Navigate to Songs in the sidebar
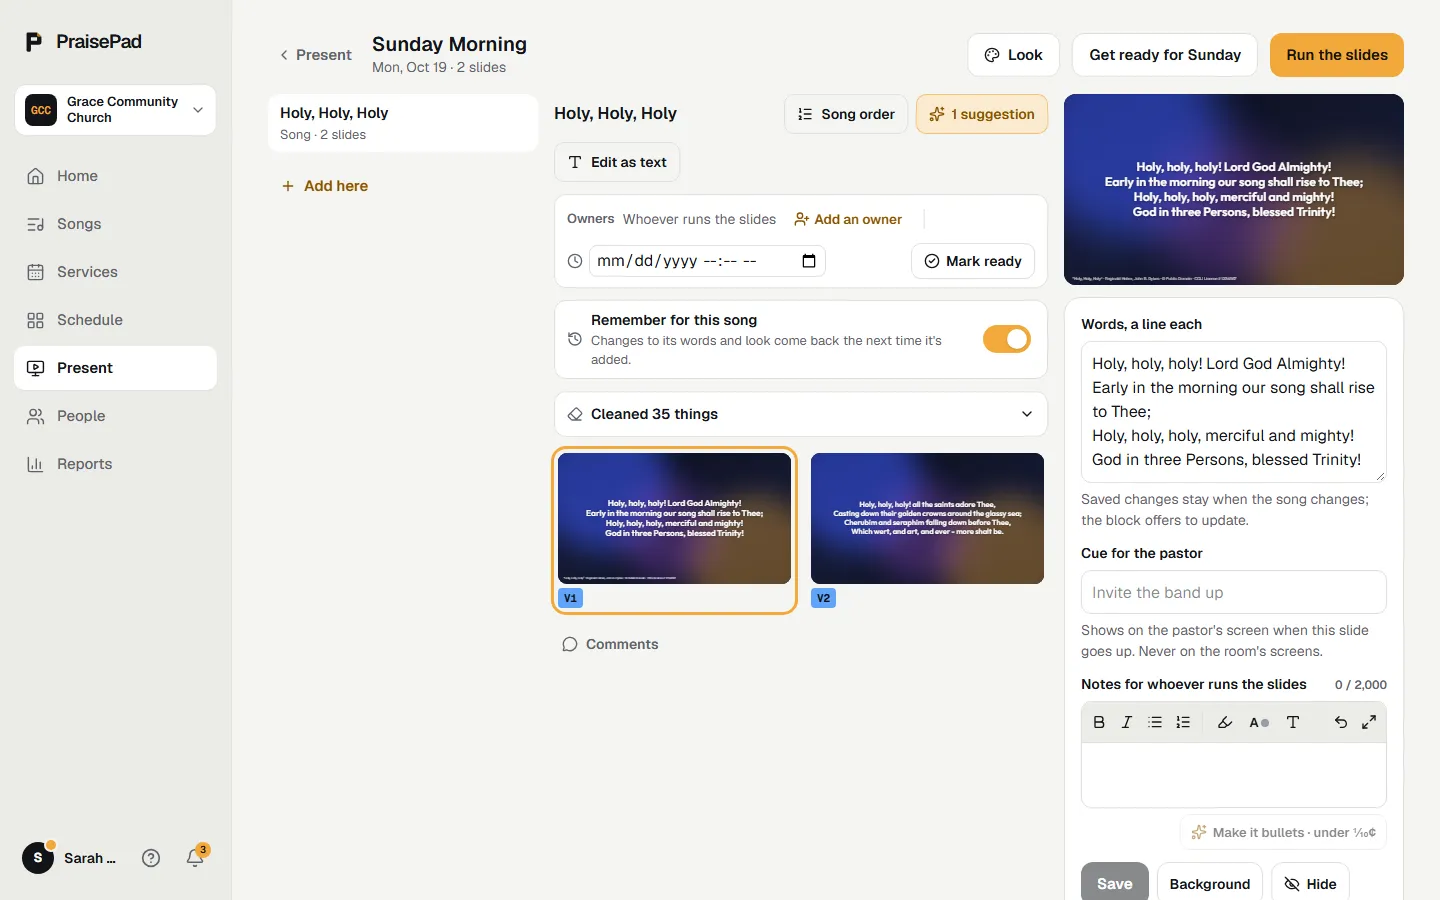This screenshot has width=1440, height=900. point(116,224)
